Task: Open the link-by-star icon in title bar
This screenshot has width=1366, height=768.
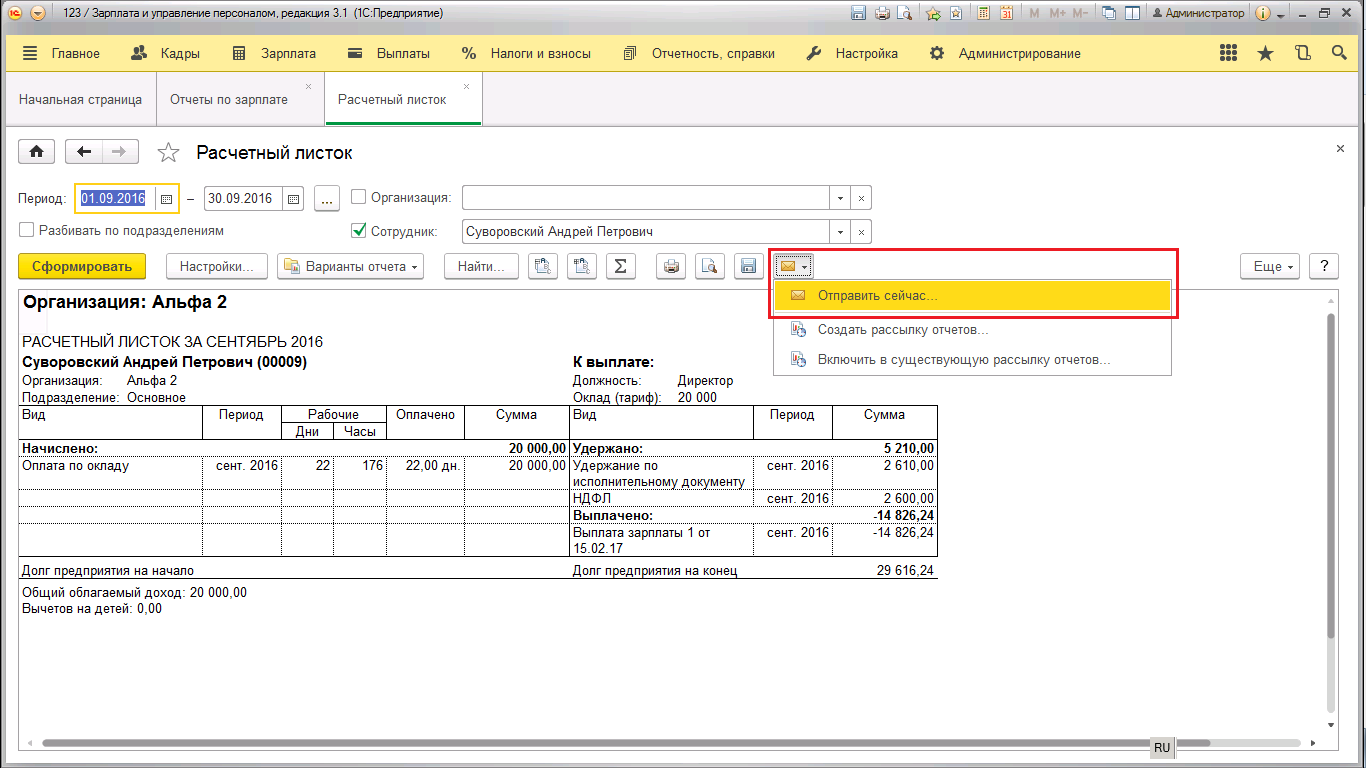Action: (957, 13)
